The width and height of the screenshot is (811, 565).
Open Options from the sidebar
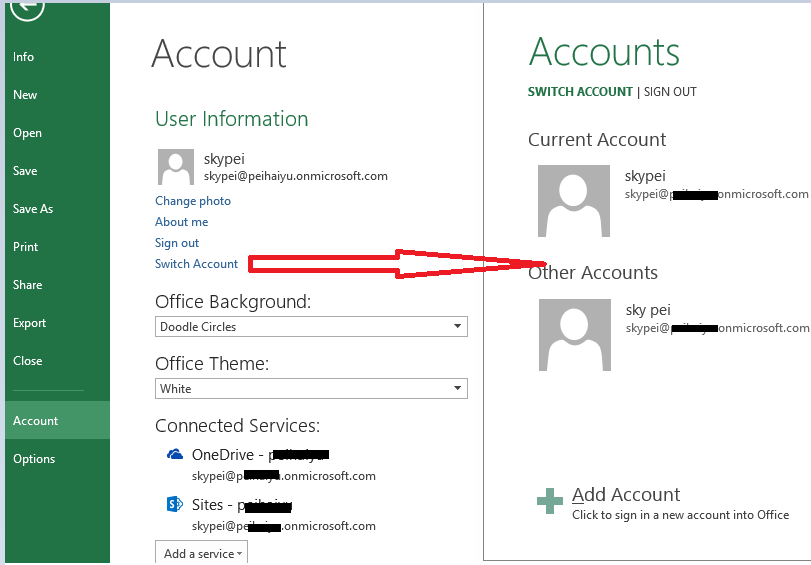(57, 459)
